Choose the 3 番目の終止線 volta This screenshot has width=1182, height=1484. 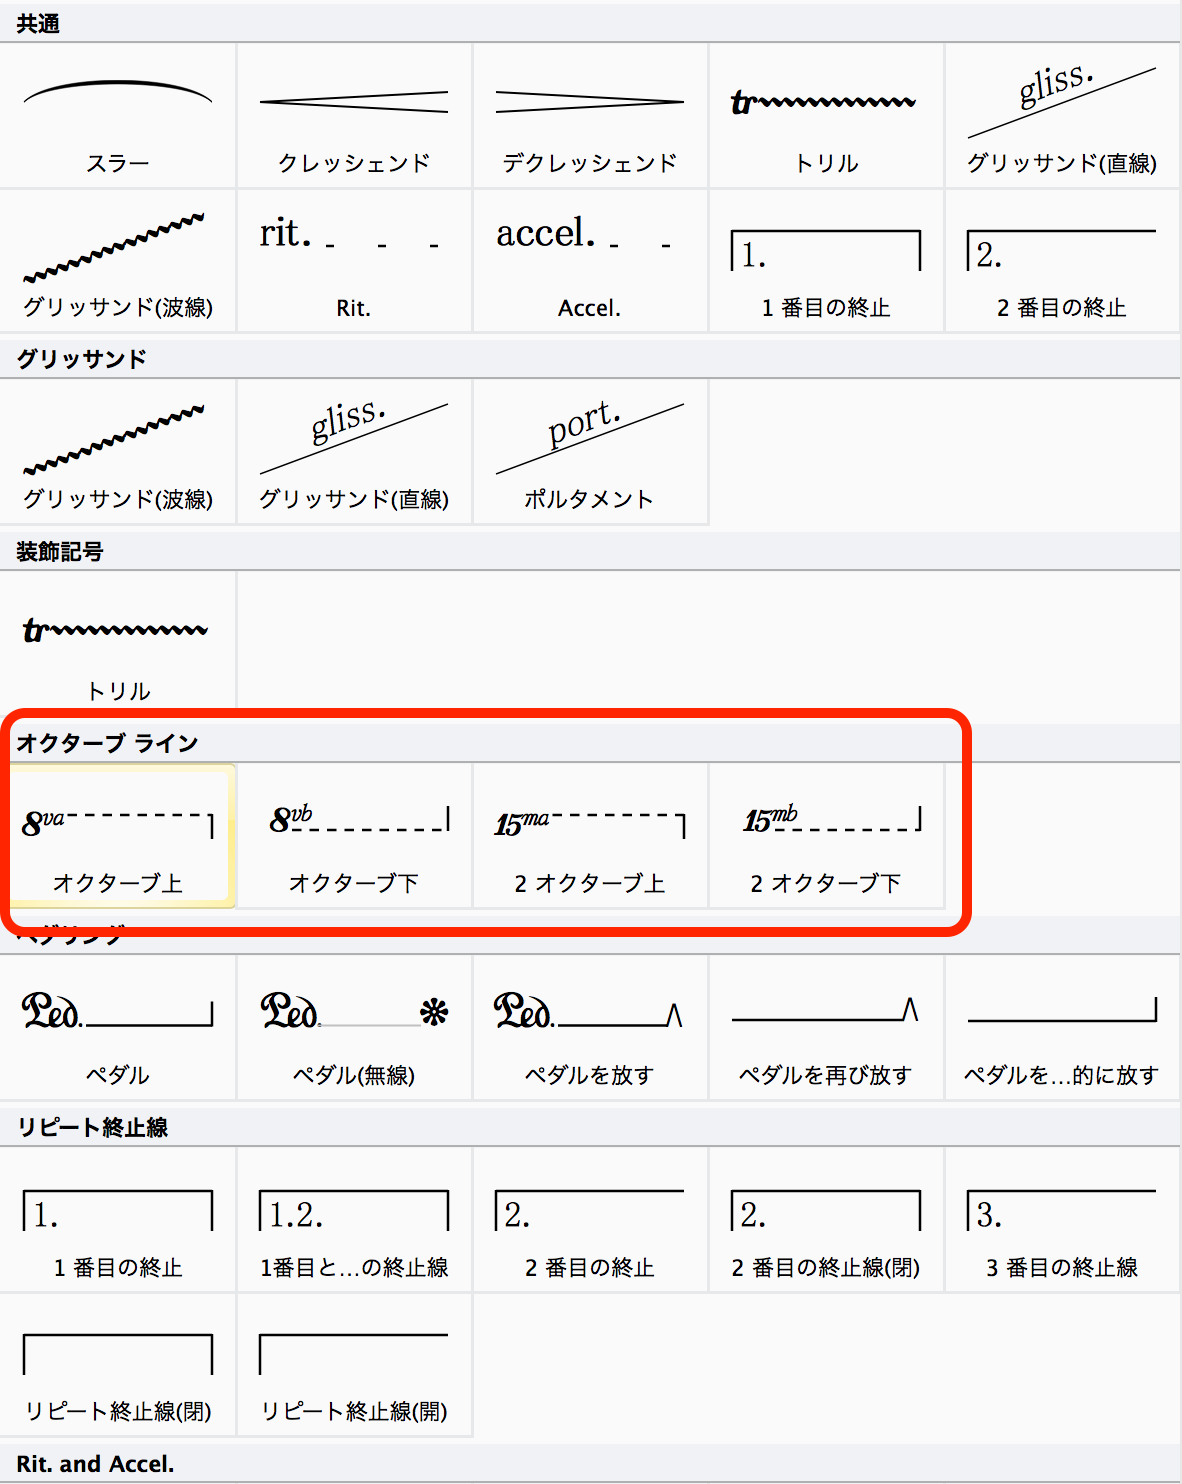point(1062,1221)
